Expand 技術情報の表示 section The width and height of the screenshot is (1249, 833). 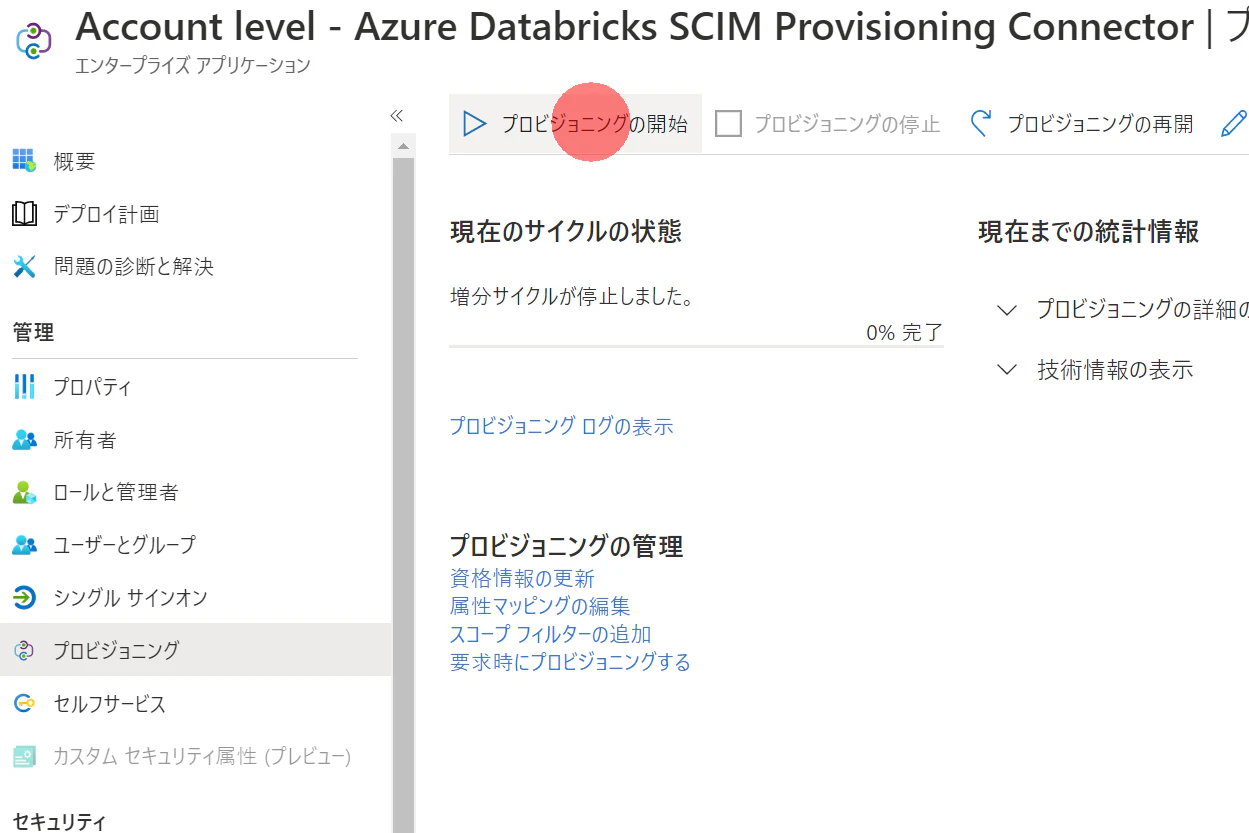coord(1007,370)
